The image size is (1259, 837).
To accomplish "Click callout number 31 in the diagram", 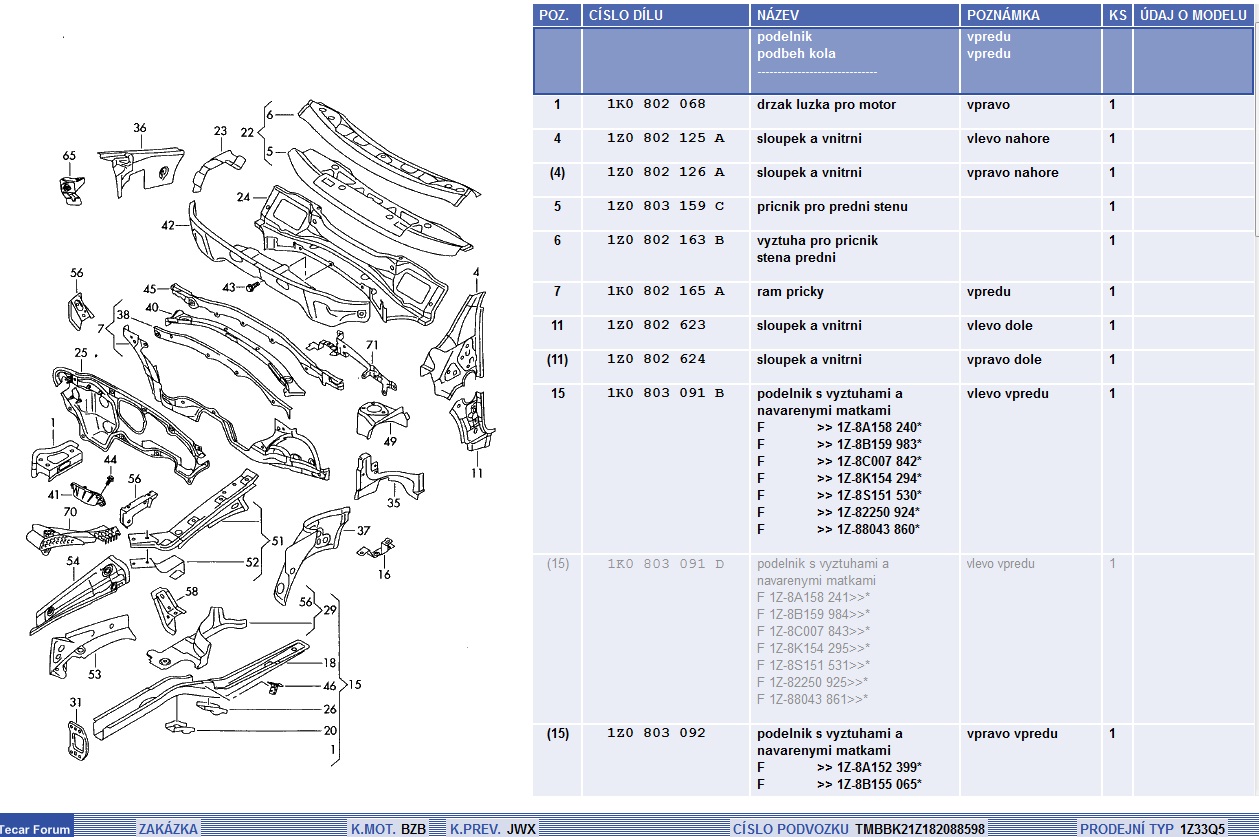I will [75, 703].
